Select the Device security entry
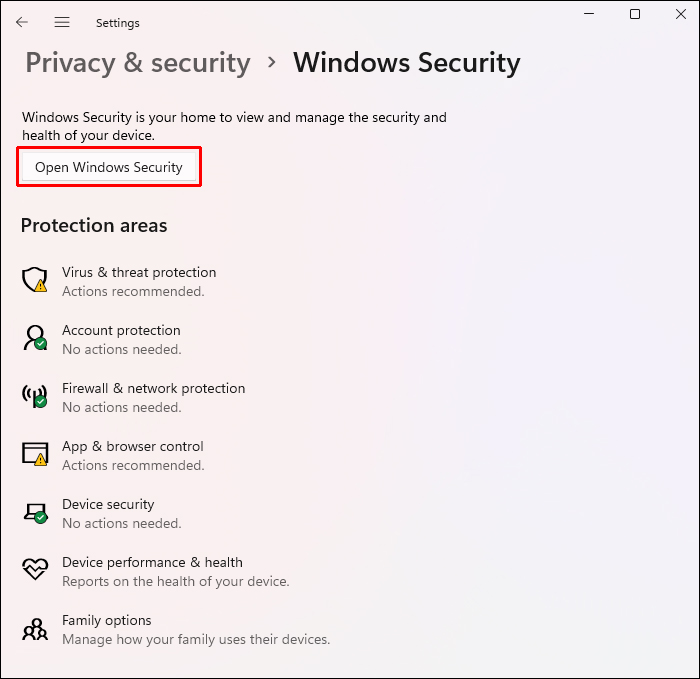This screenshot has width=700, height=679. (108, 504)
